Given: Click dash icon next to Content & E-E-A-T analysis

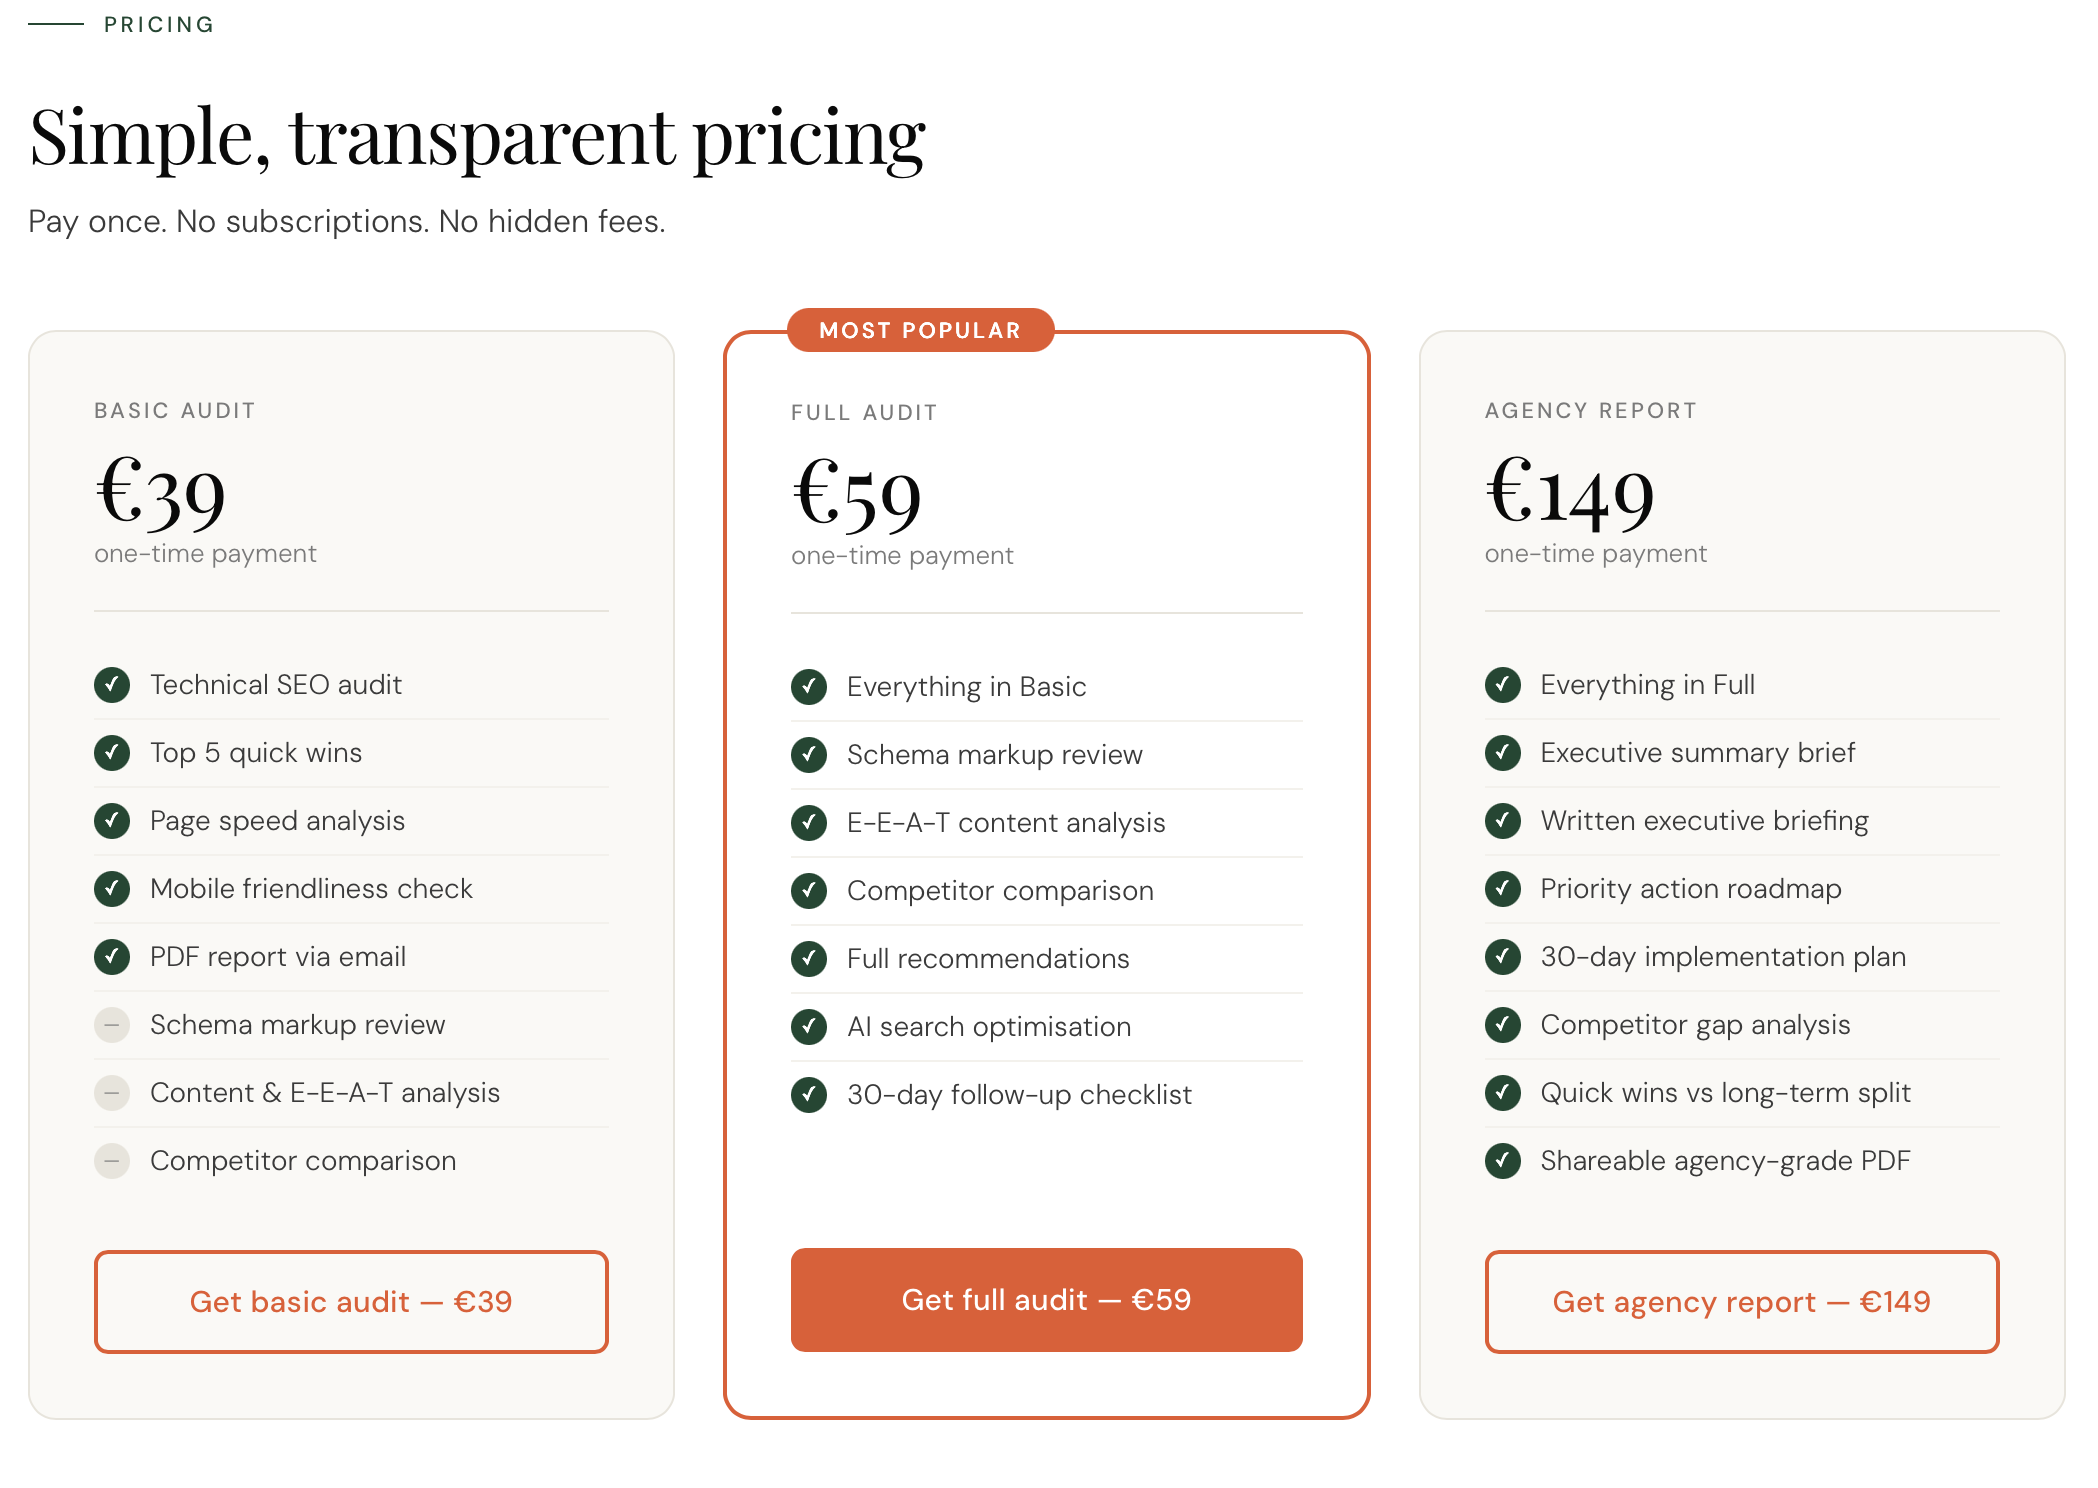Looking at the screenshot, I should tap(112, 1093).
